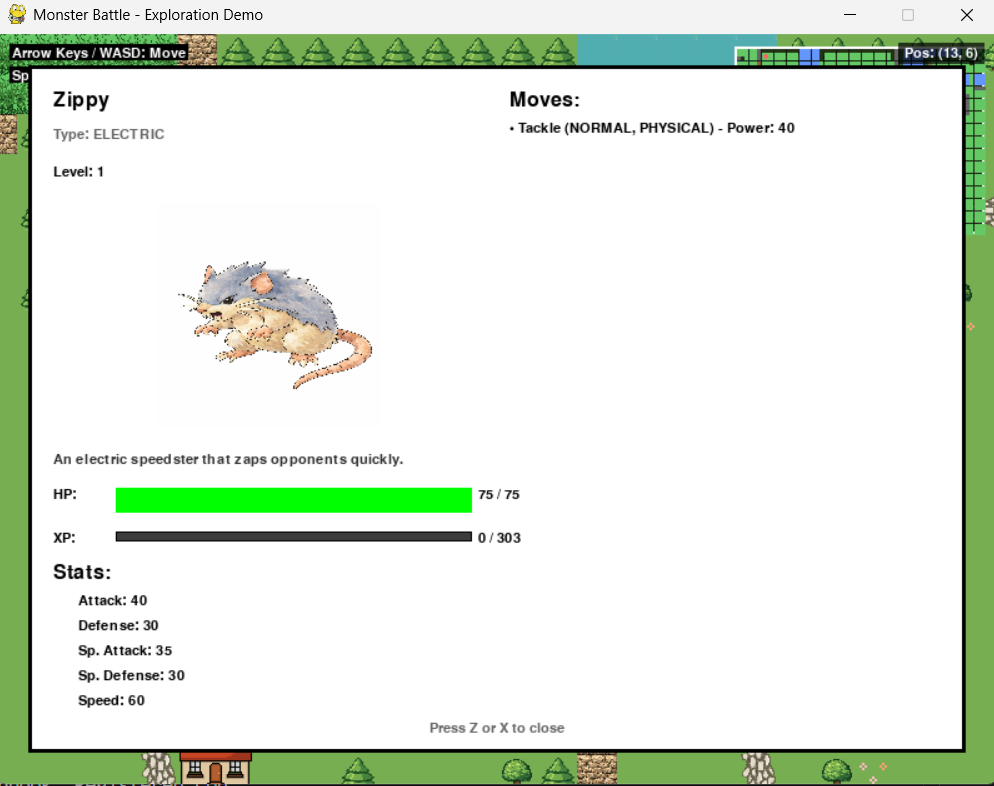This screenshot has width=994, height=786.
Task: Click the 'Speed: 60' stat
Action: [112, 700]
